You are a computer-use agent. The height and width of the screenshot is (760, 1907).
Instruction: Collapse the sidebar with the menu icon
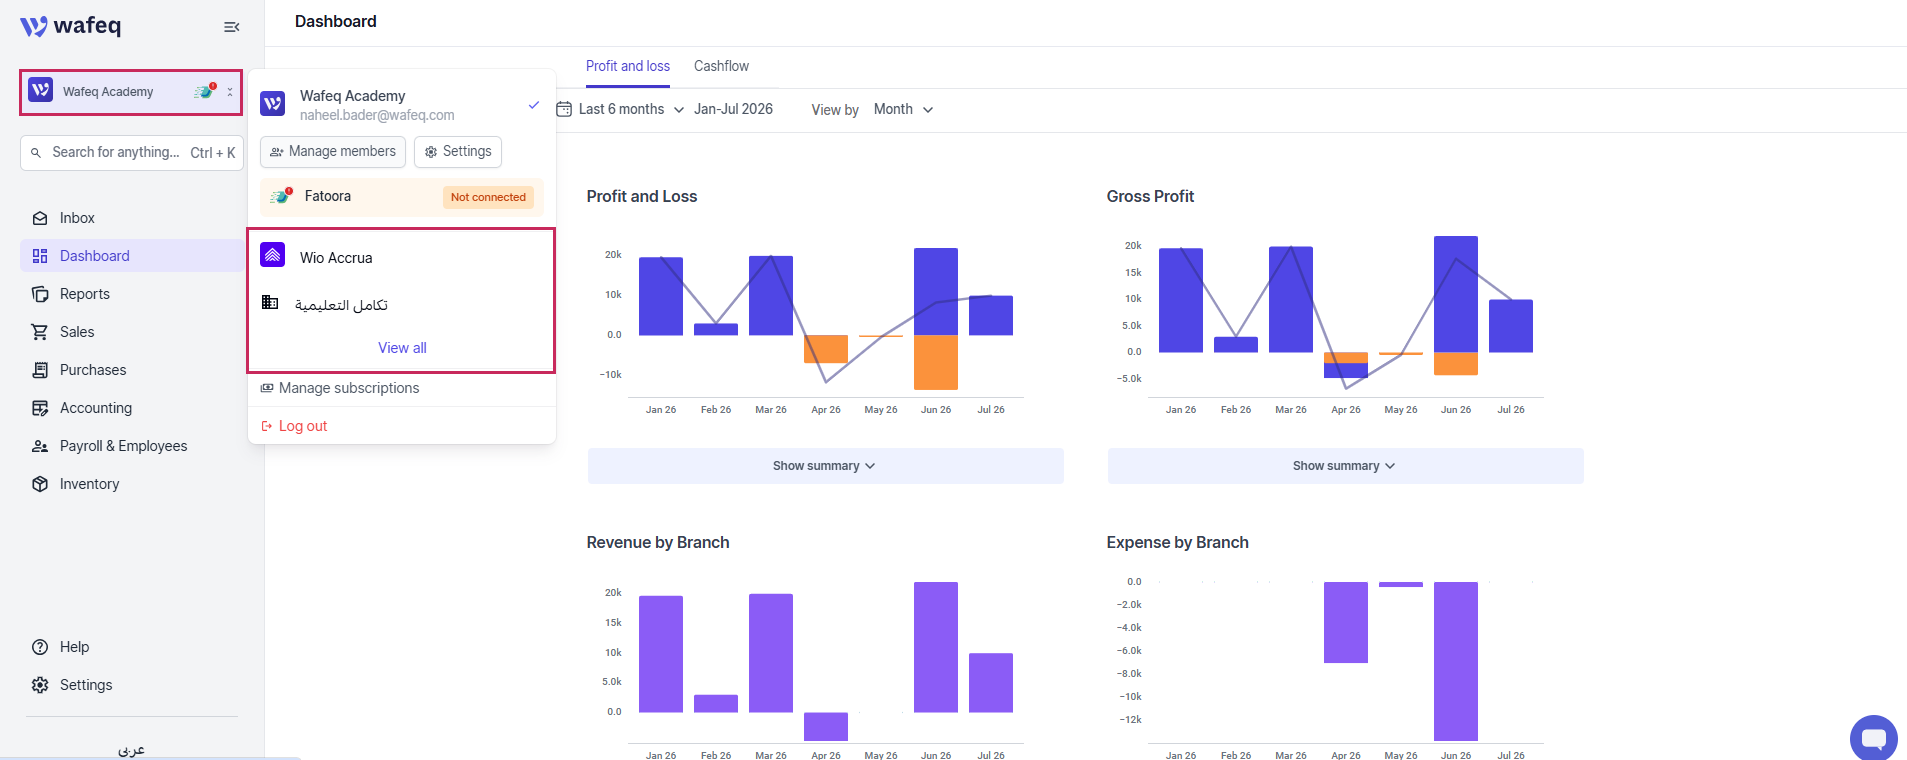point(231,27)
